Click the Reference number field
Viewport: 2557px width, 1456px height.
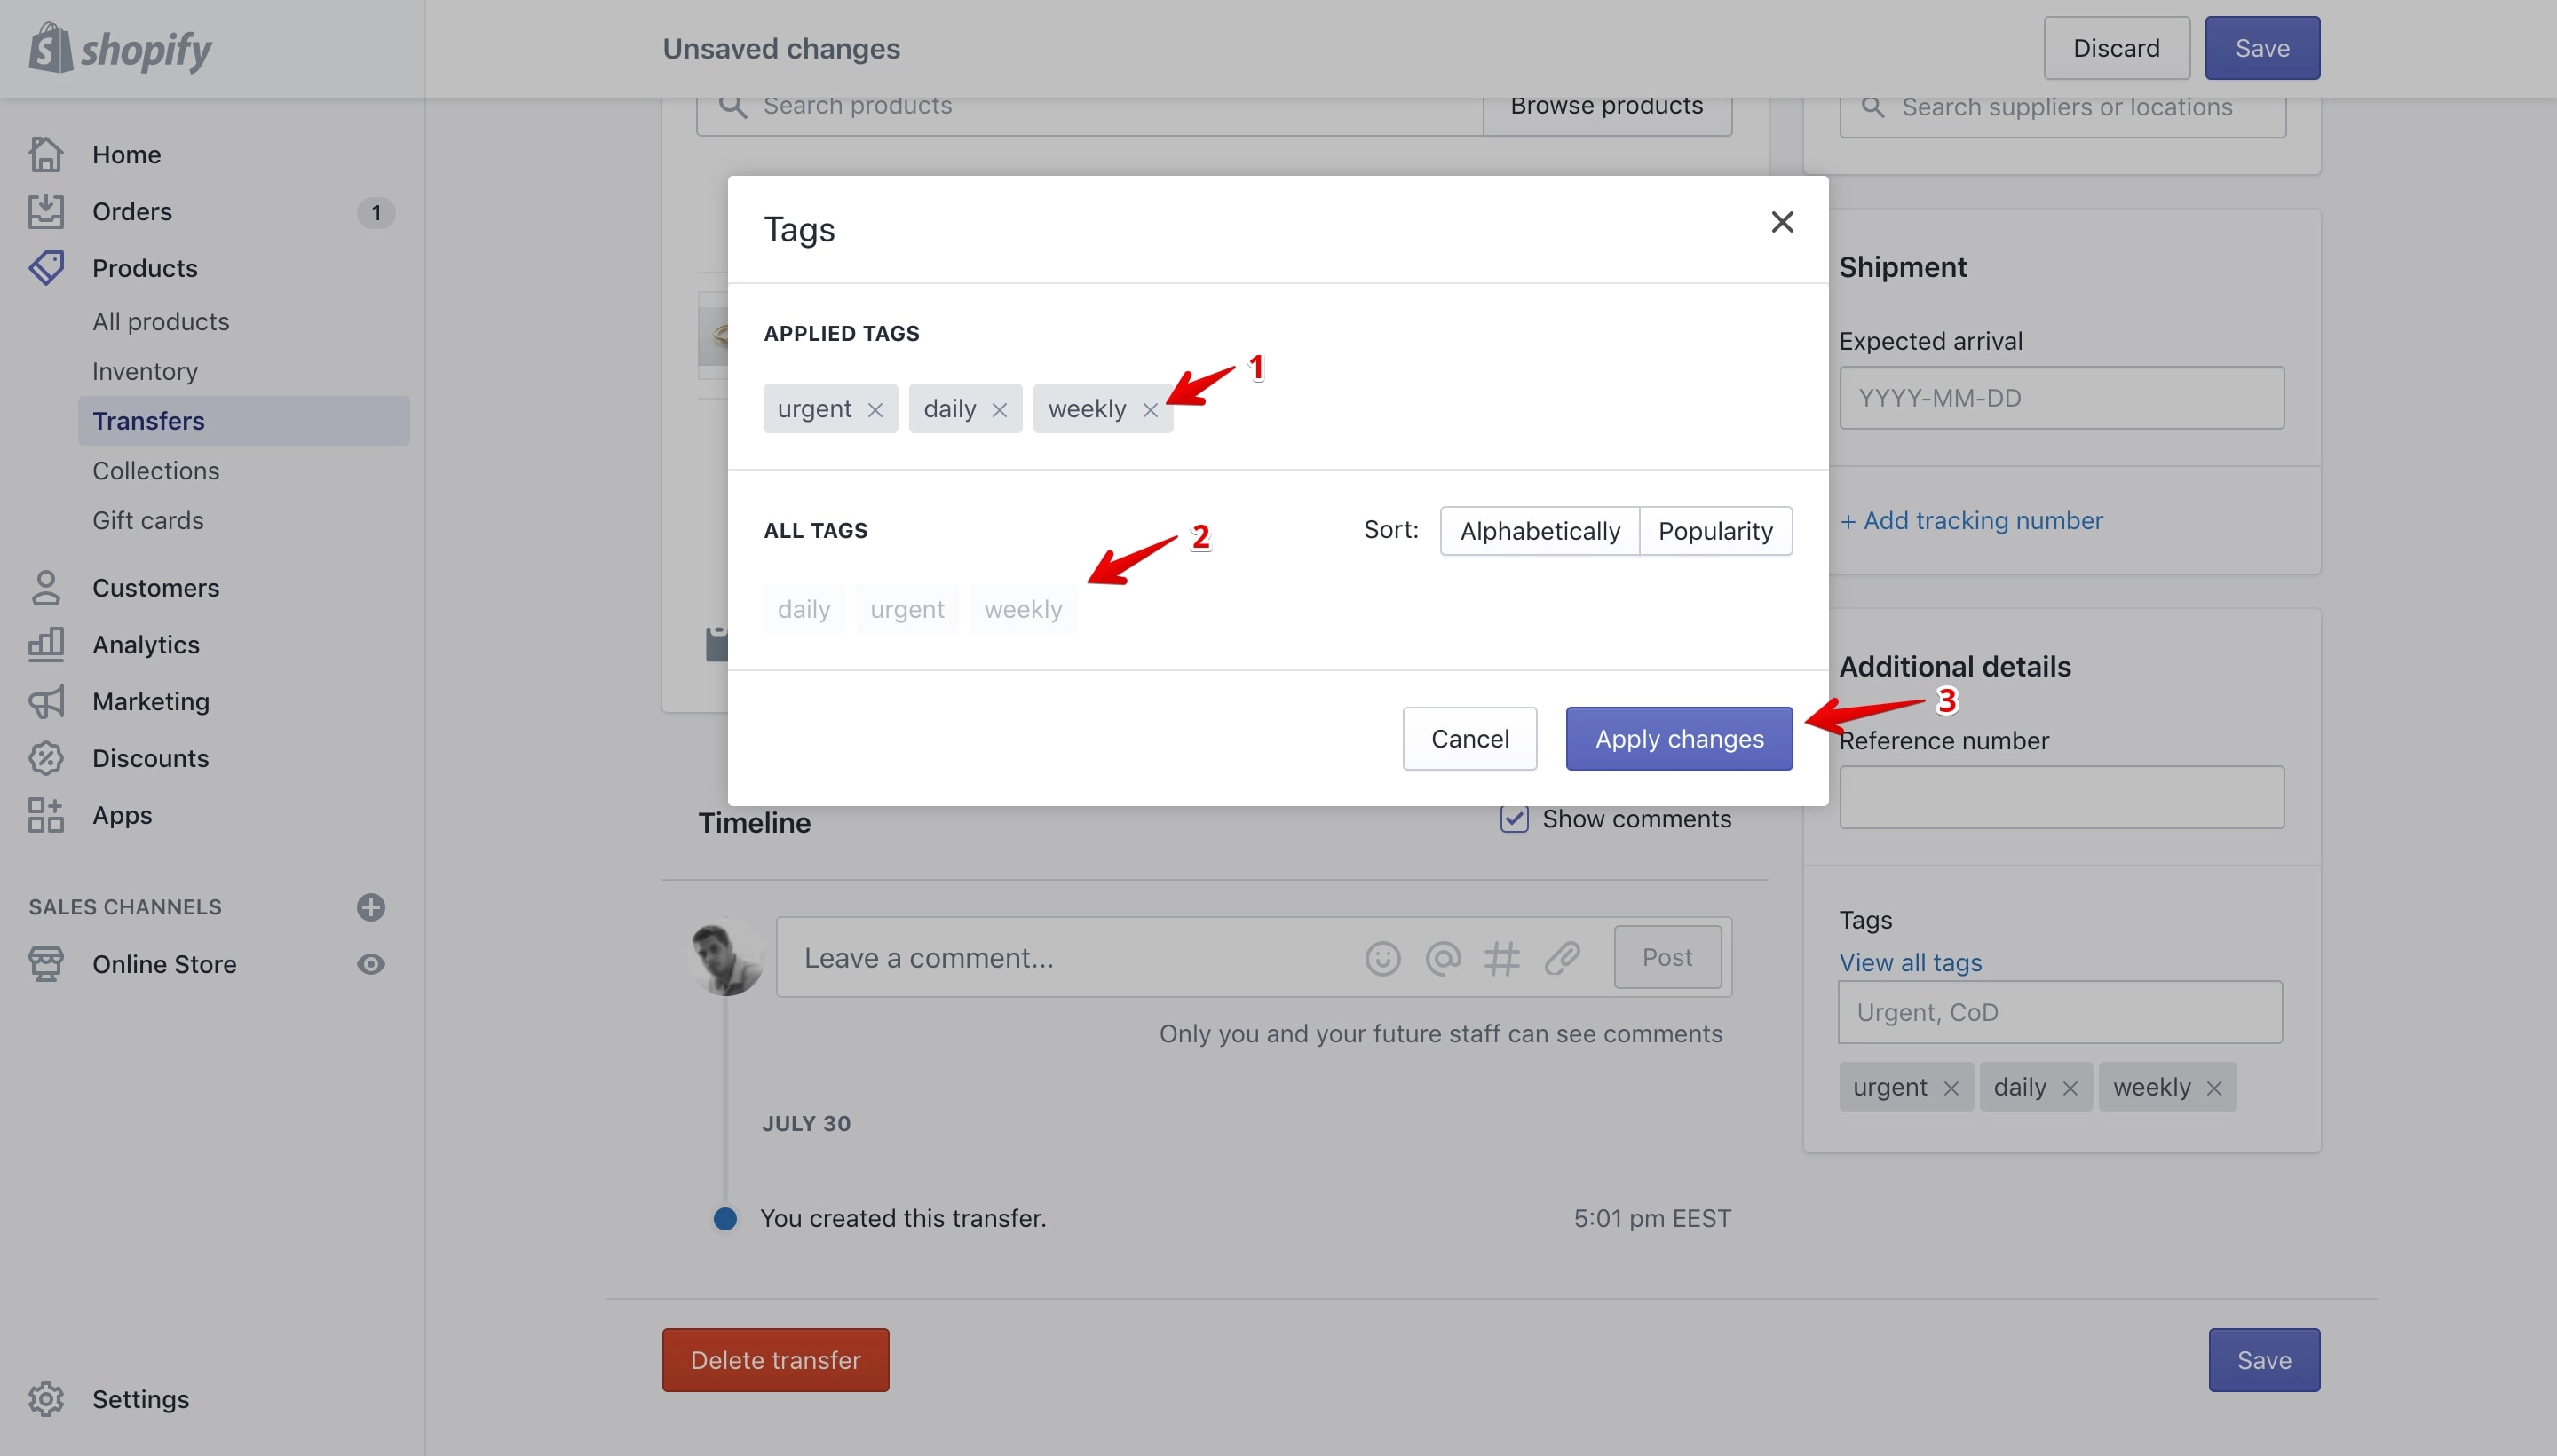tap(2062, 797)
